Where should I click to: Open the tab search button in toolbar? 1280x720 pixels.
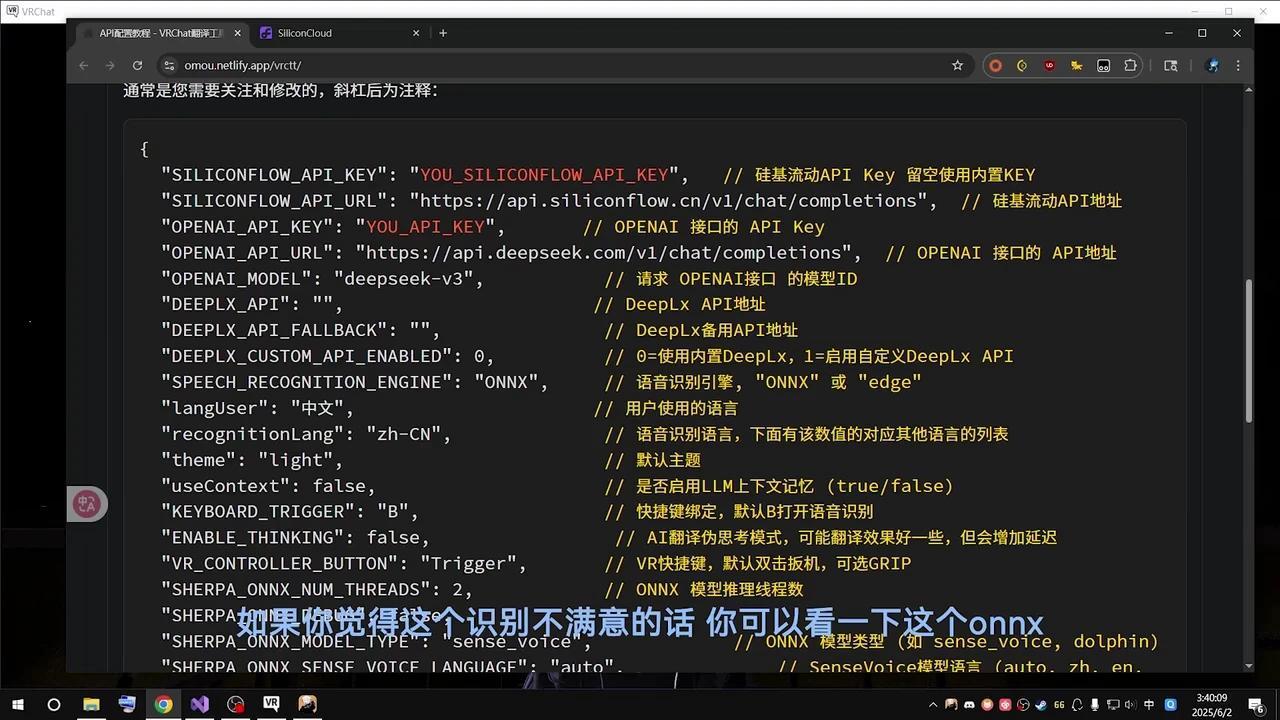click(1171, 65)
